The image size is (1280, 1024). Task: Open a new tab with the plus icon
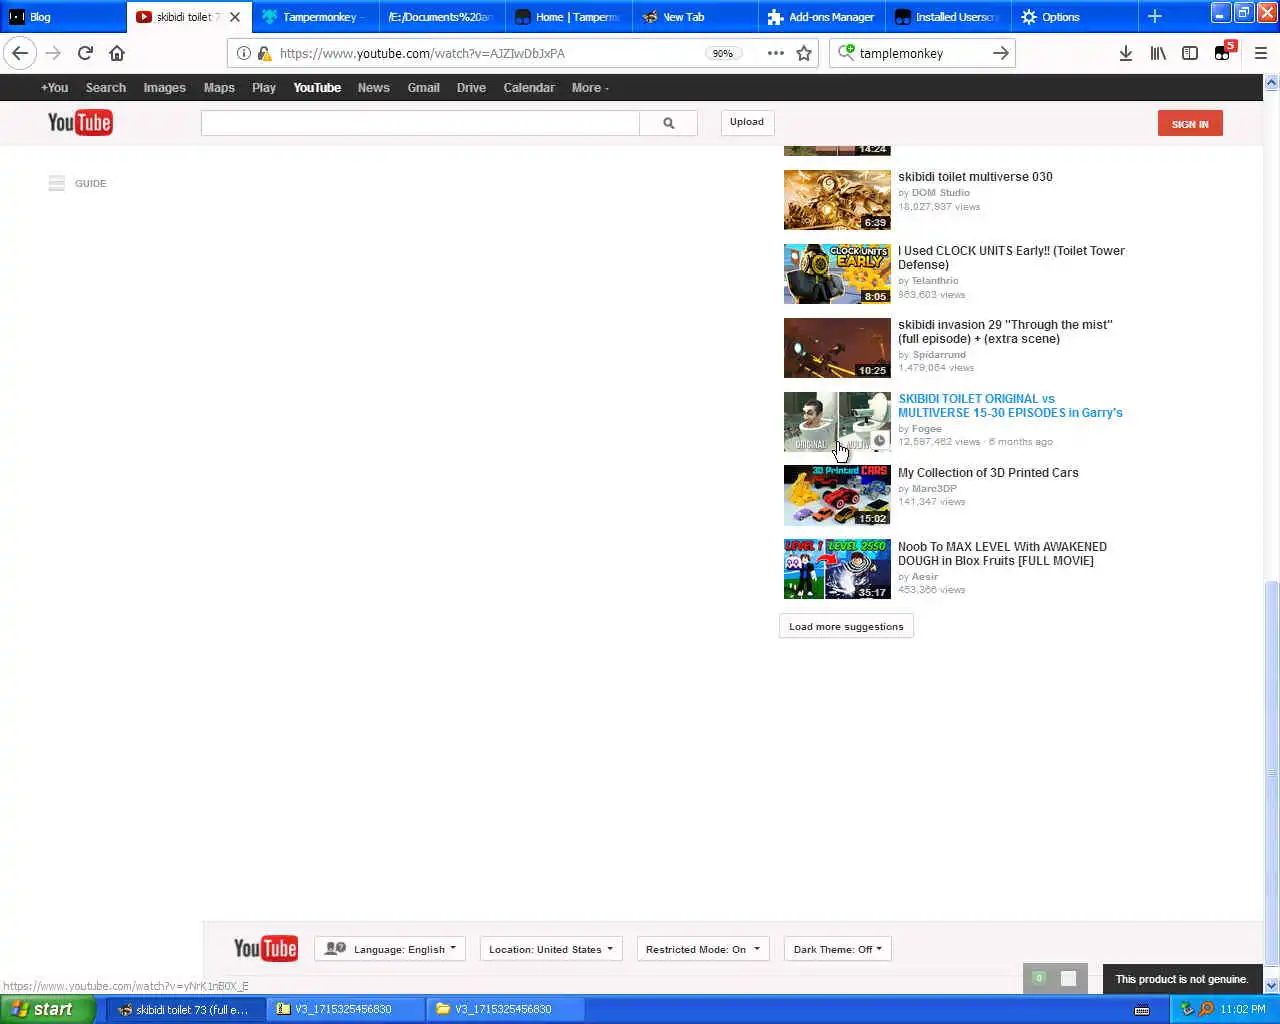pos(1154,16)
